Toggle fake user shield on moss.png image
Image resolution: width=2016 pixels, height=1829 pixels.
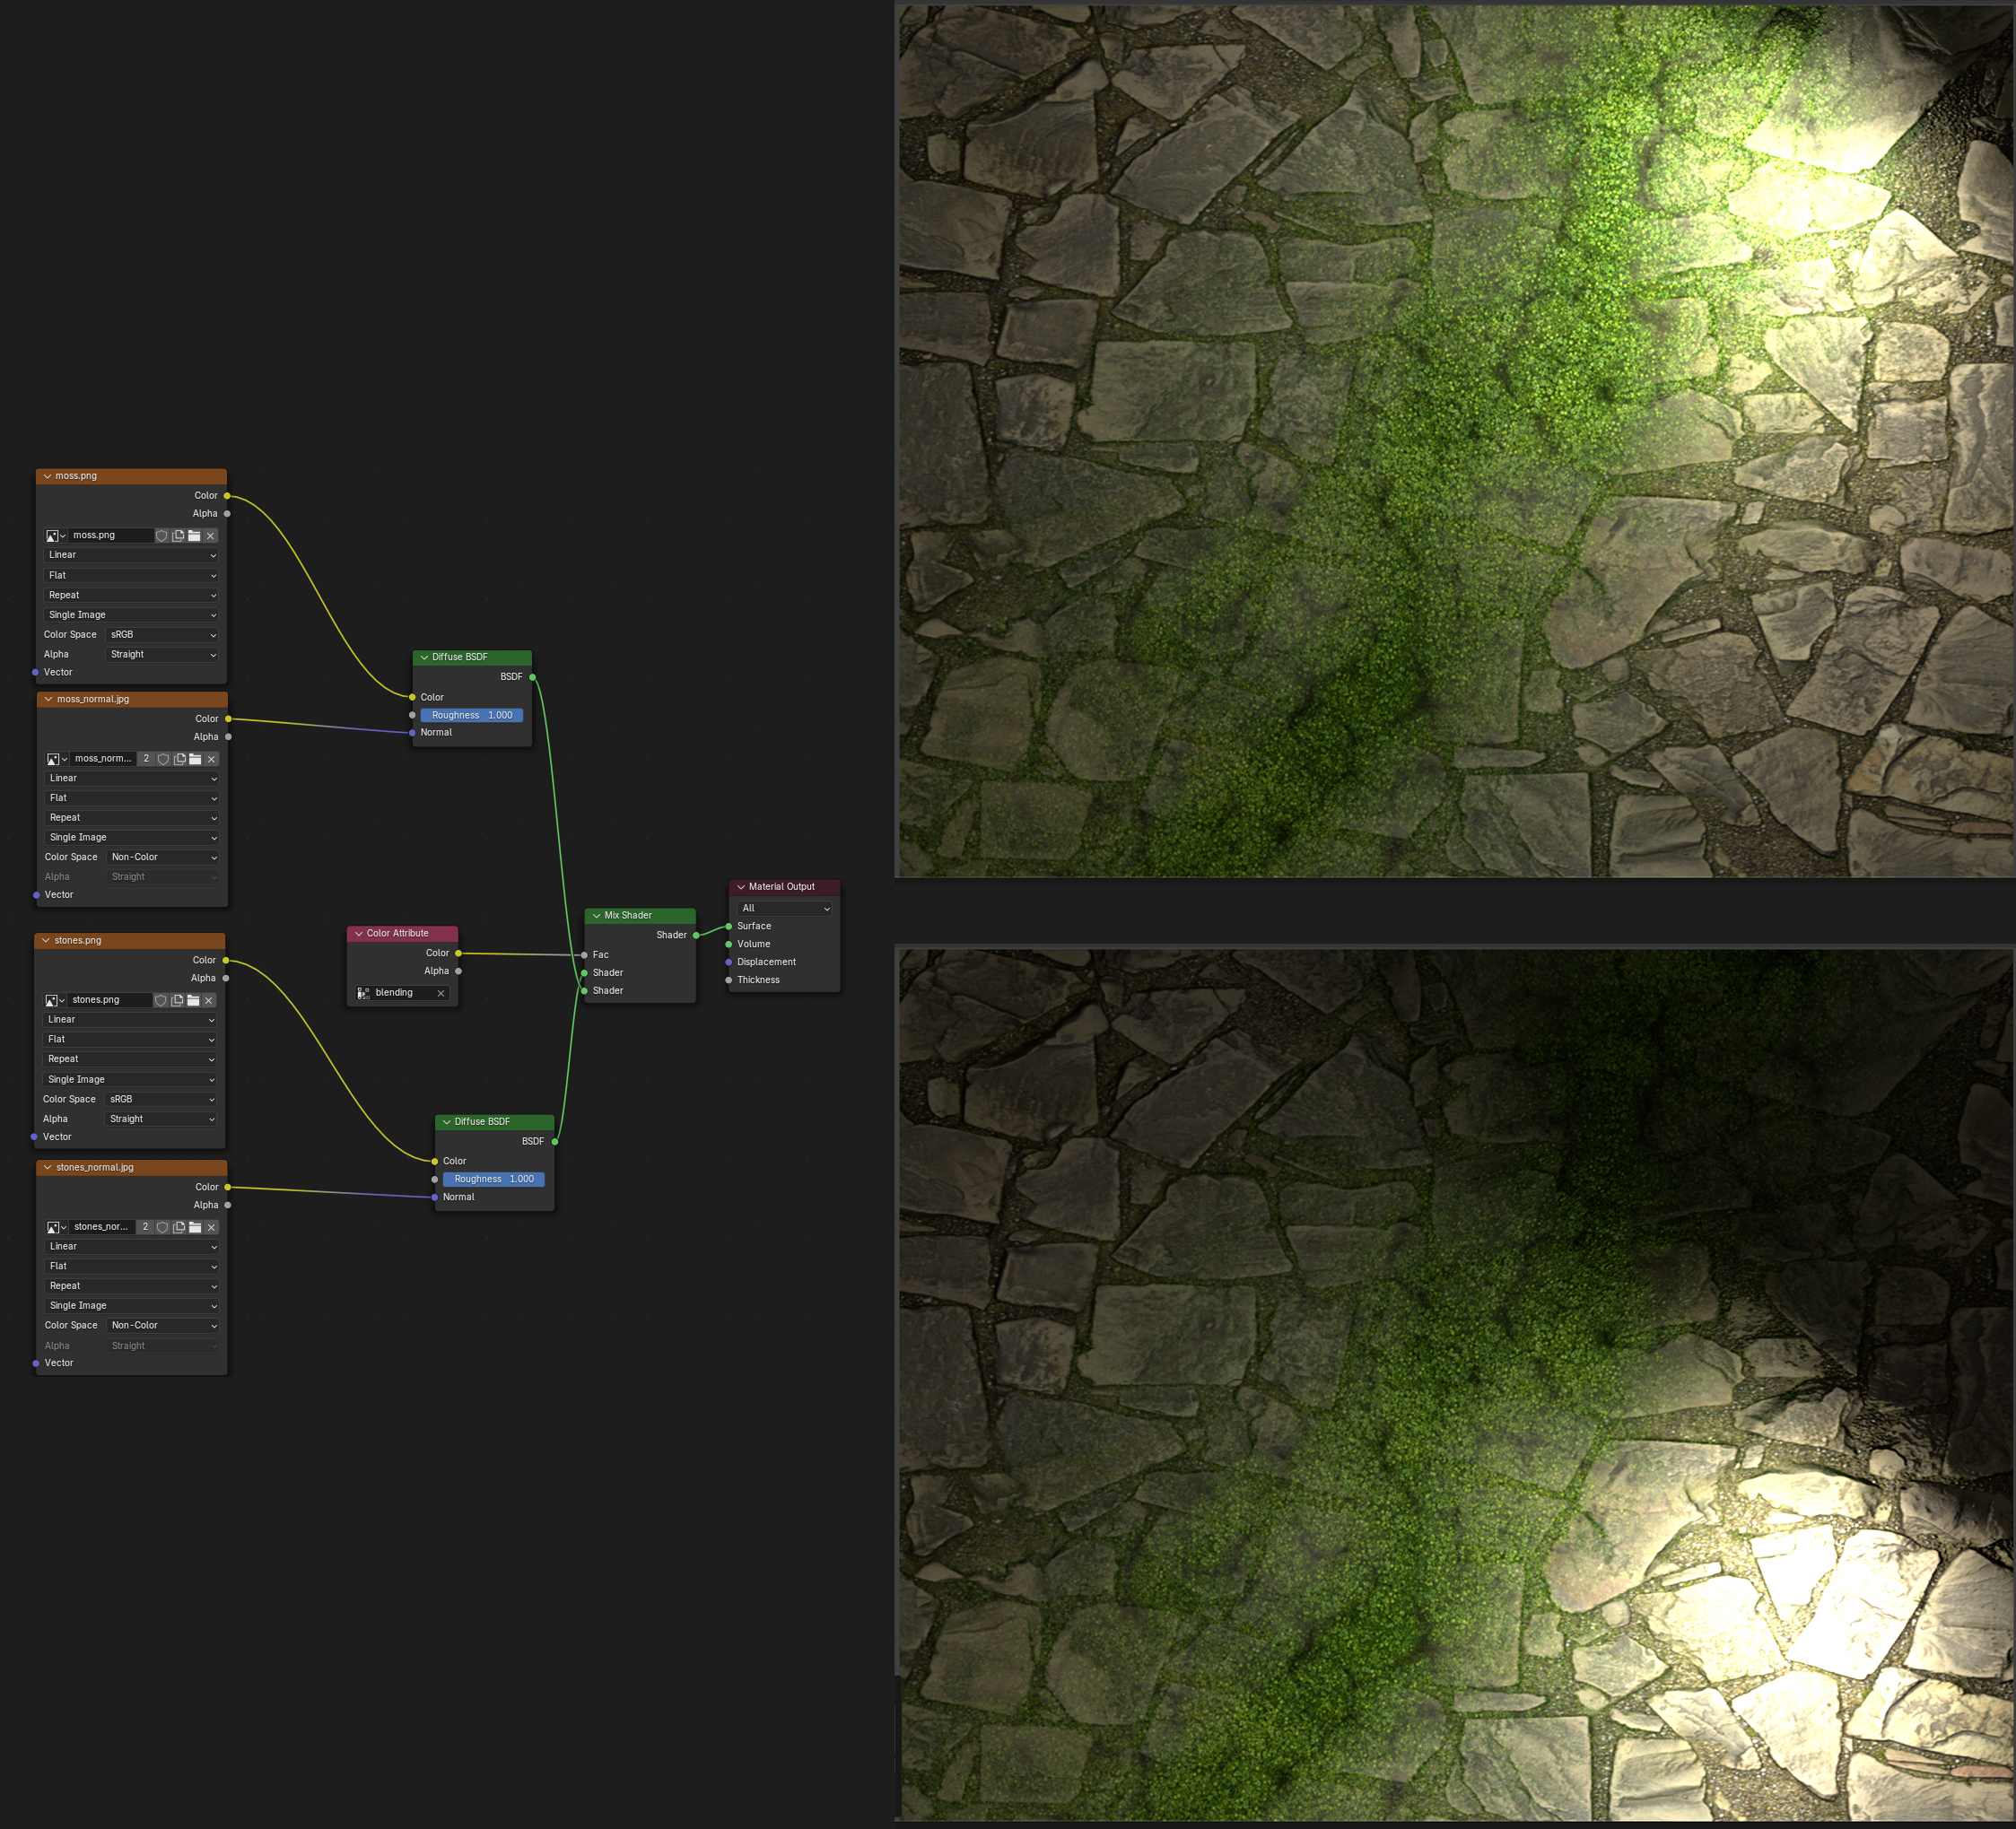point(161,536)
